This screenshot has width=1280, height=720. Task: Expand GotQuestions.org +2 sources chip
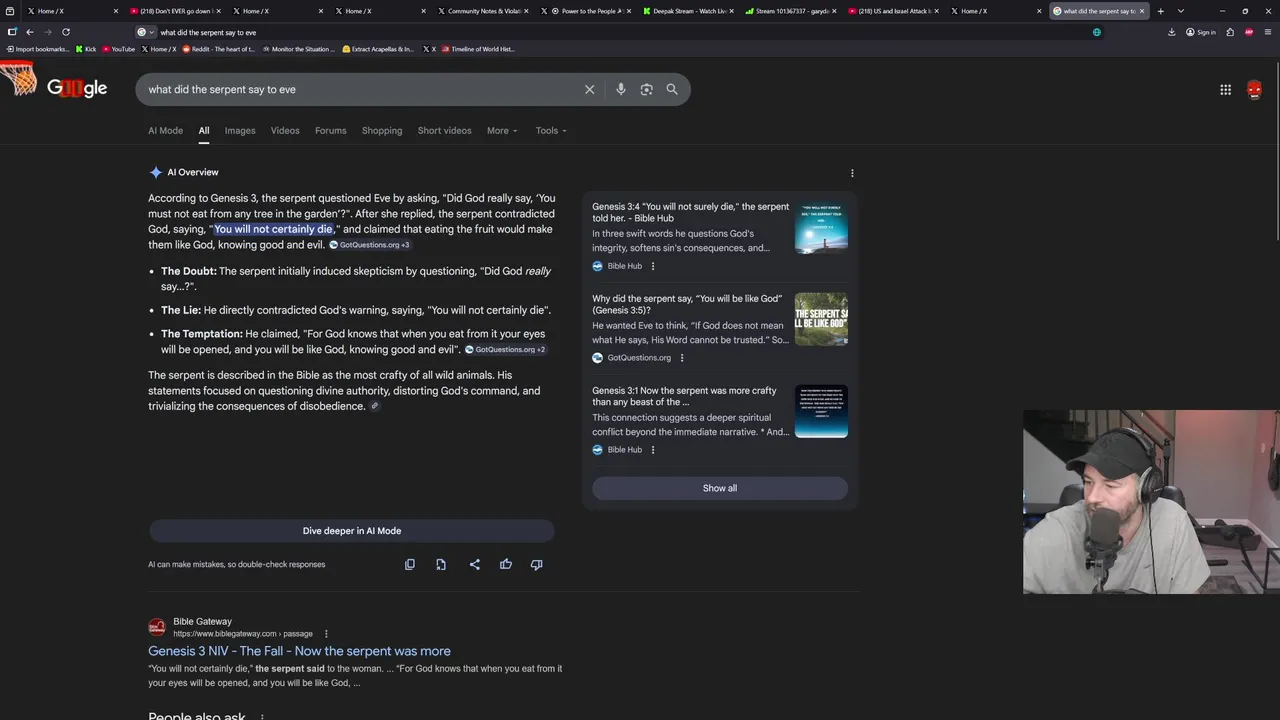pyautogui.click(x=506, y=350)
